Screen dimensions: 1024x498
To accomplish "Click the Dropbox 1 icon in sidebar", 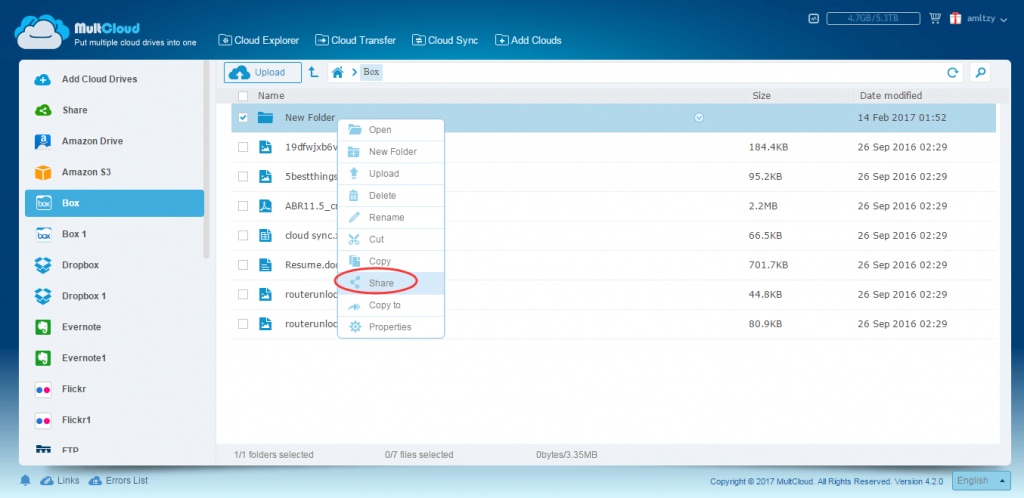I will click(43, 296).
